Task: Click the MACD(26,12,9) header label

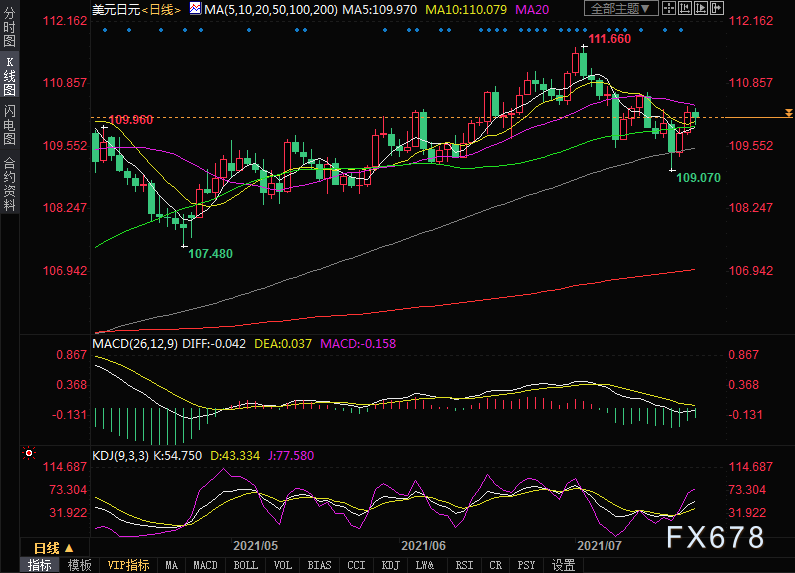Action: [135, 344]
